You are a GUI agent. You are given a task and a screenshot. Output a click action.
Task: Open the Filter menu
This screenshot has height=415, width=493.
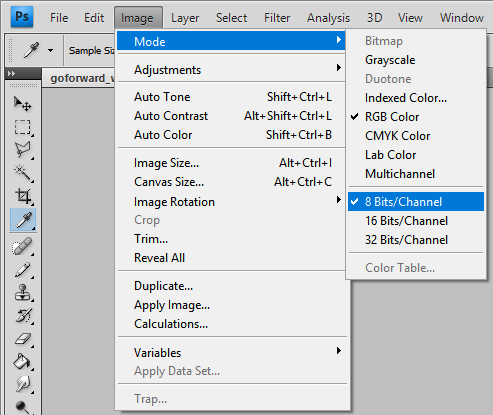pos(277,18)
